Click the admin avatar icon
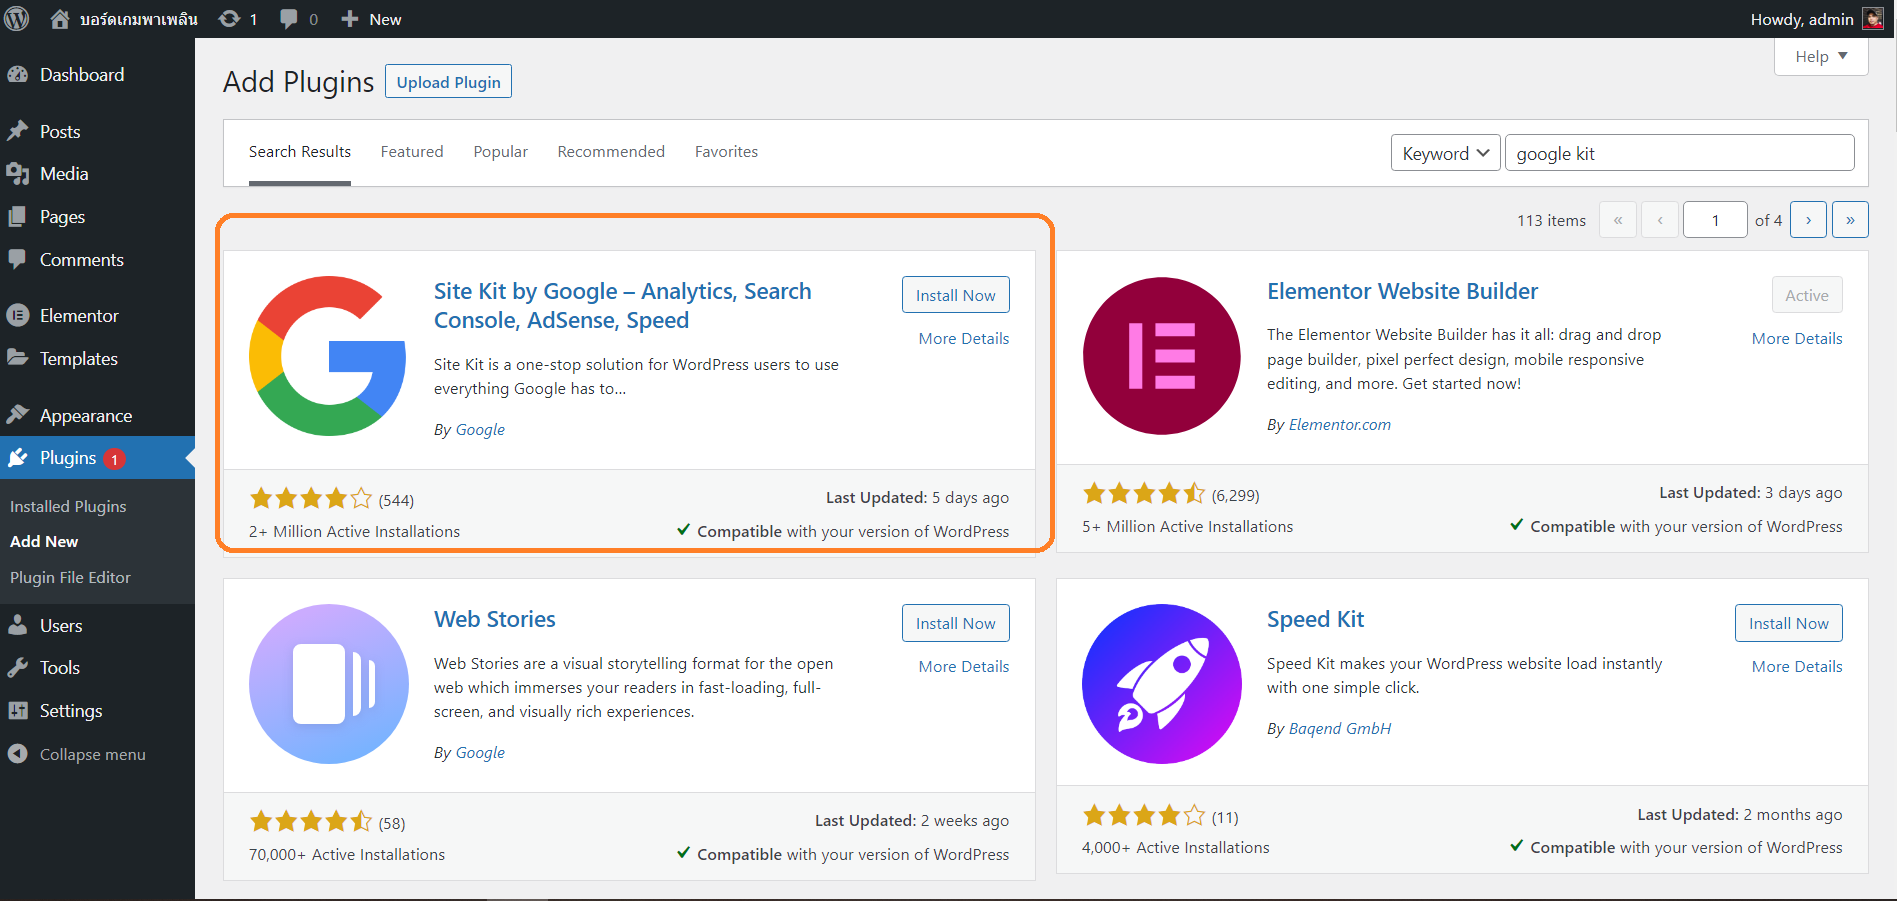 pos(1872,19)
